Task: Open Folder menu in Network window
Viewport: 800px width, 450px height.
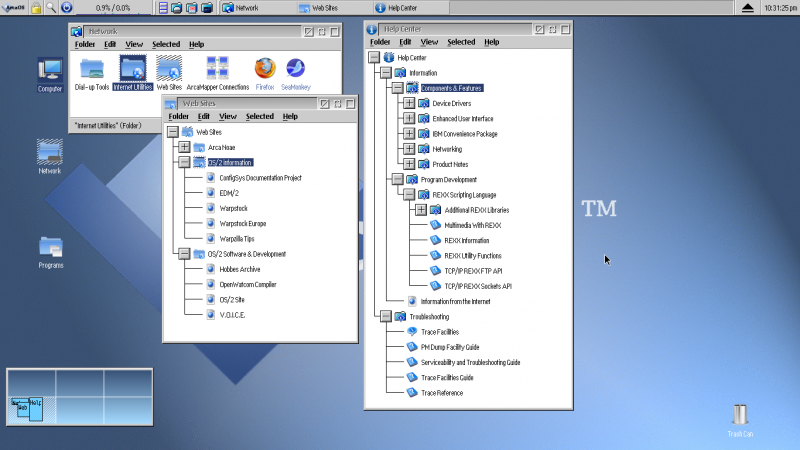Action: [x=85, y=44]
